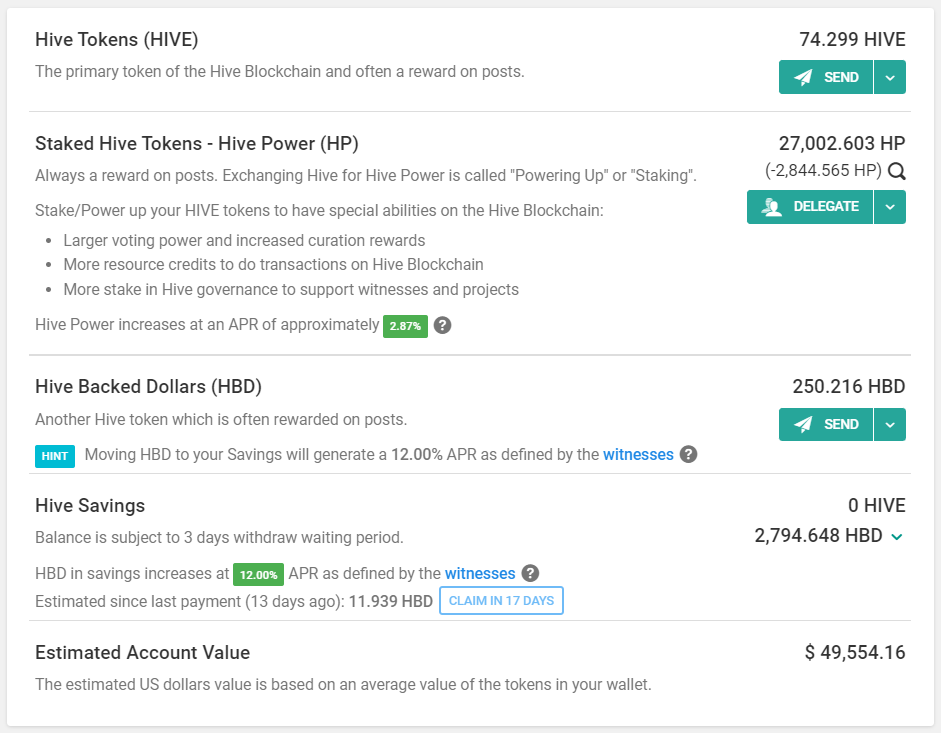Click the Hive Backed Dollars (HBD) heading
Screen dimensions: 941x733
(148, 387)
